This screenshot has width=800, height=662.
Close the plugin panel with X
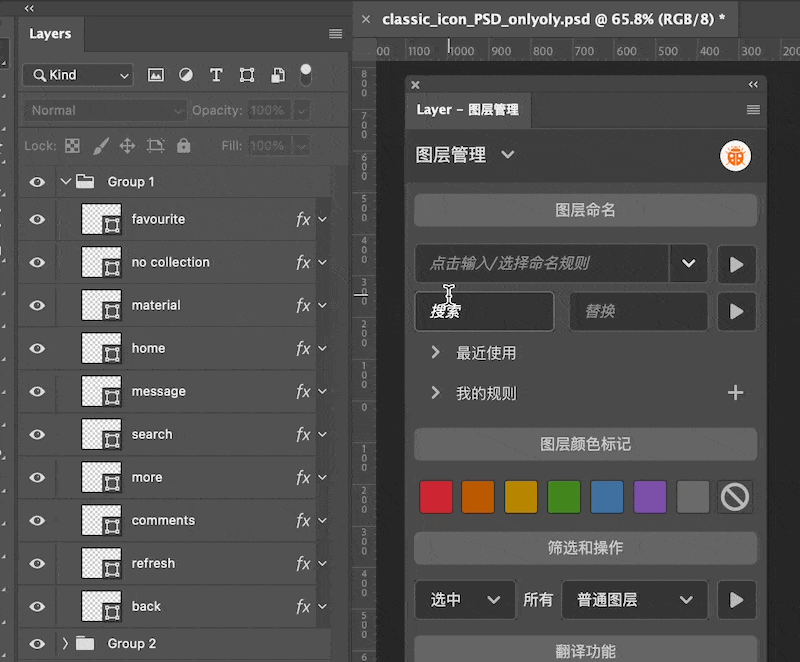[x=415, y=85]
